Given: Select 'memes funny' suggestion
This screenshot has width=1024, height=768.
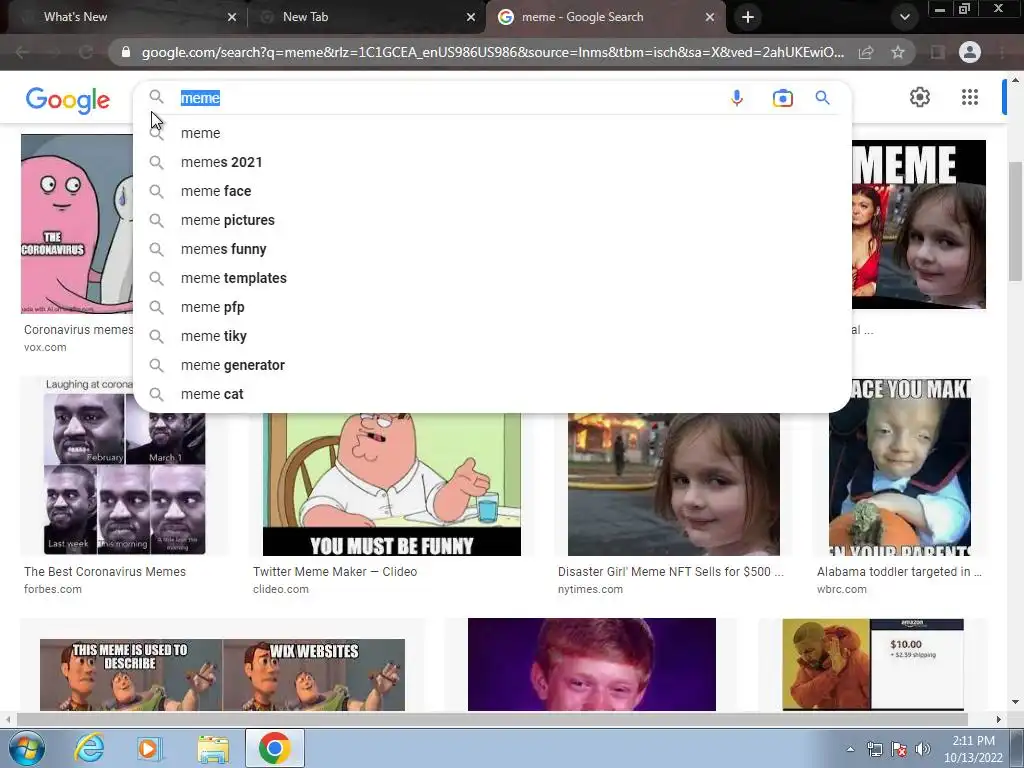Looking at the screenshot, I should click(x=492, y=249).
